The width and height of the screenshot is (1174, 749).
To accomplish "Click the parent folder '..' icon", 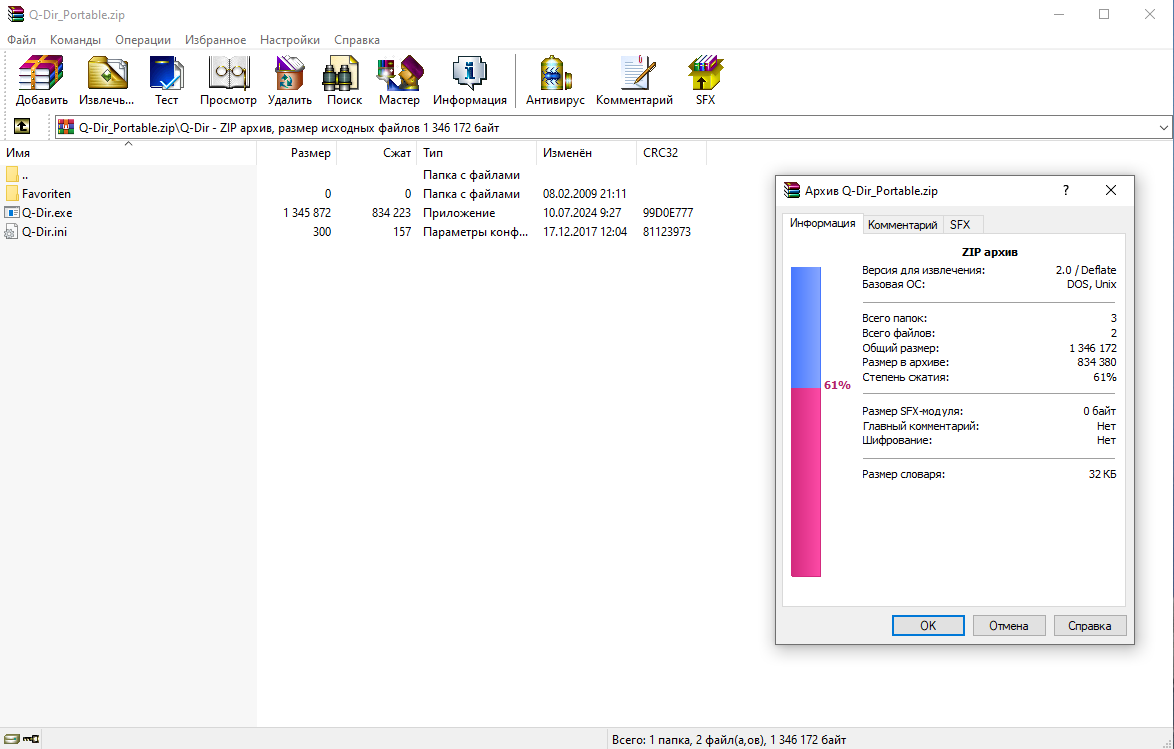I will click(x=12, y=175).
